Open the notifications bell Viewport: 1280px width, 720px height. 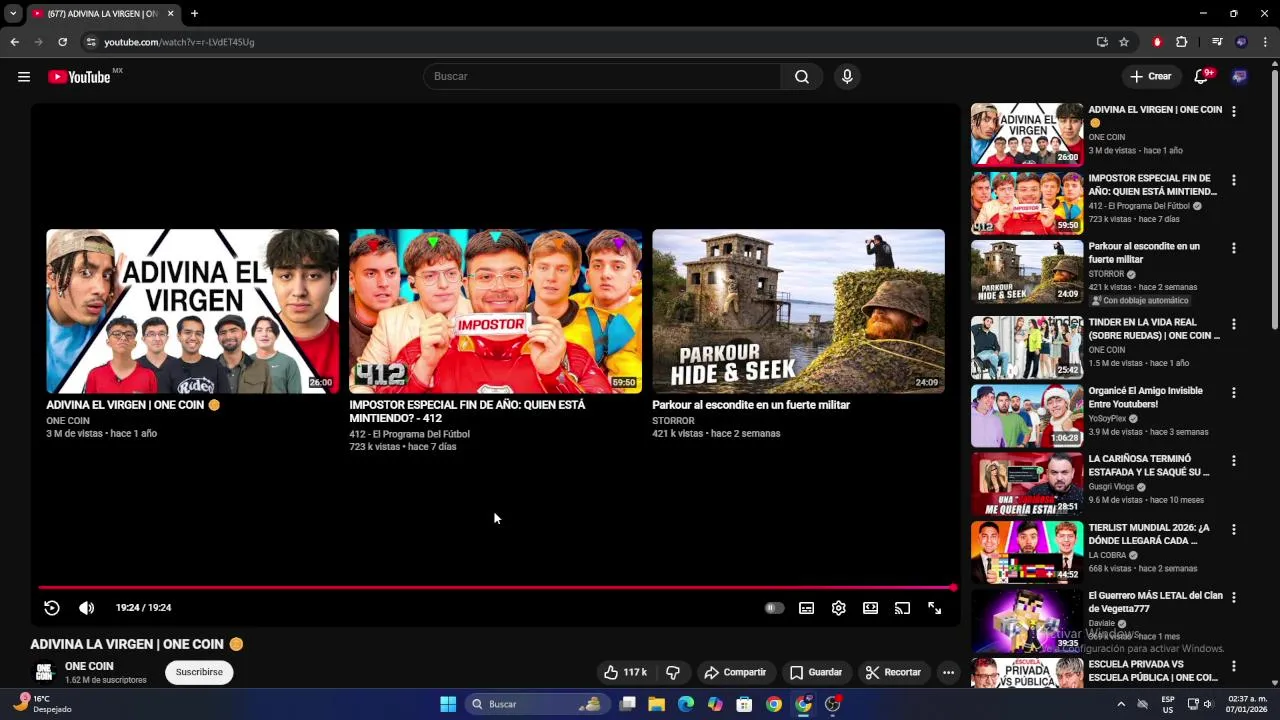click(1202, 77)
